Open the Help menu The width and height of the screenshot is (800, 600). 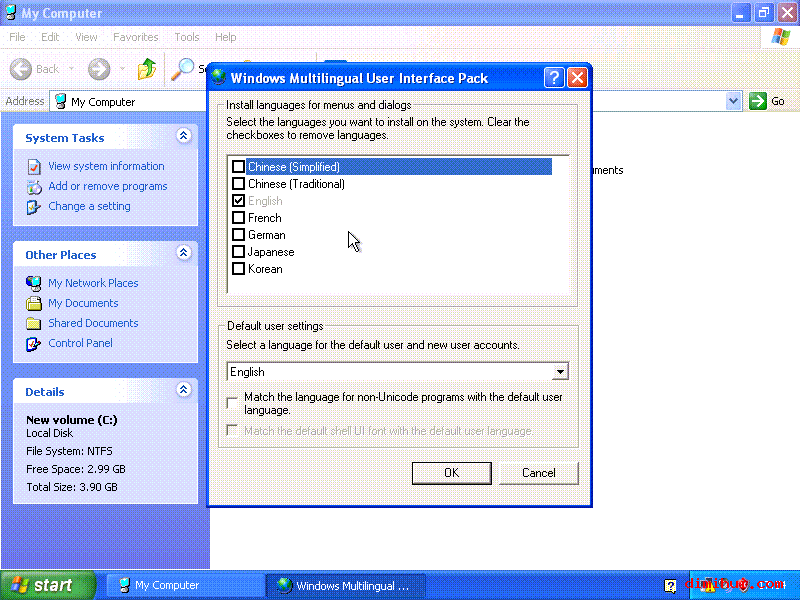[226, 37]
